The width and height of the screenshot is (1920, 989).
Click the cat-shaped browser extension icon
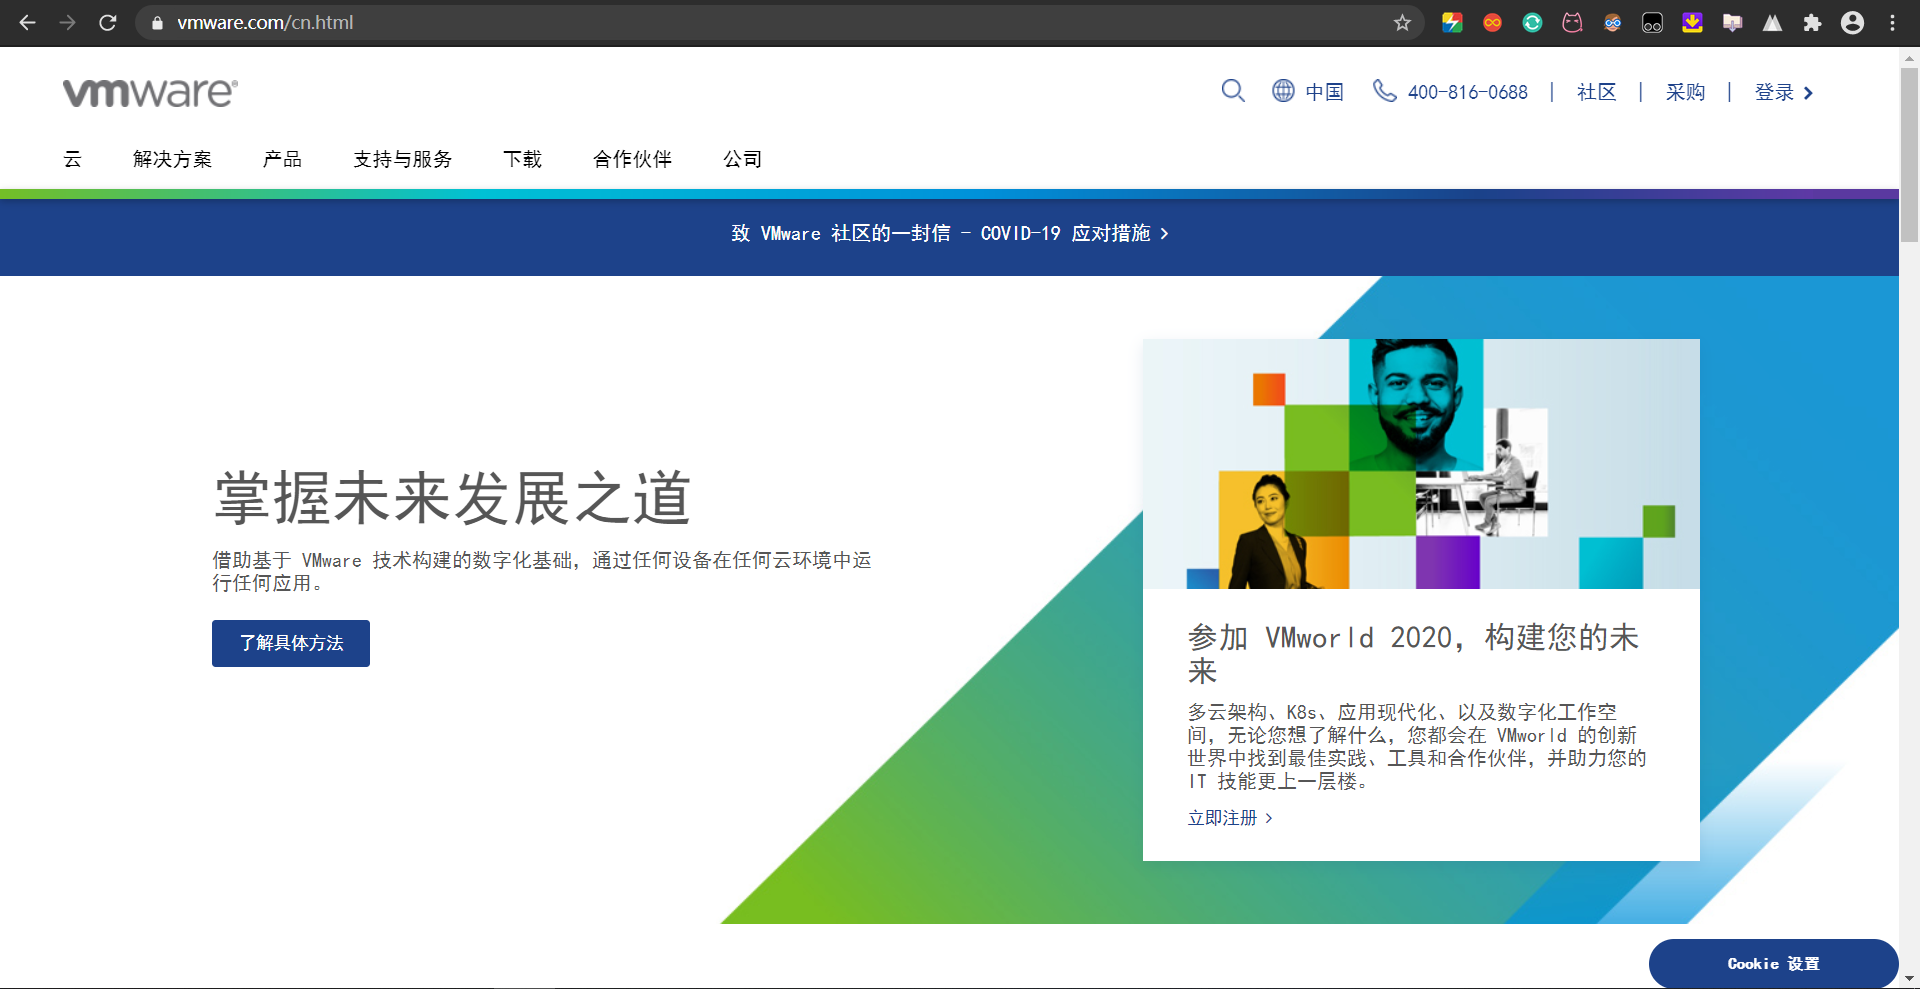pos(1572,22)
